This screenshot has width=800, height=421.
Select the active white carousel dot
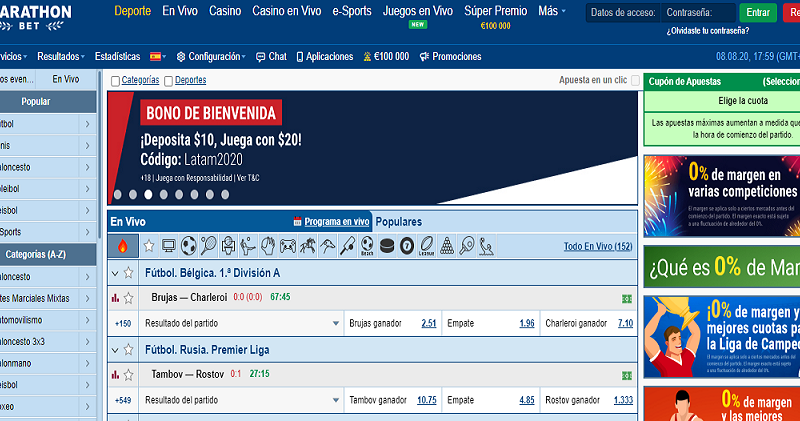(x=148, y=194)
